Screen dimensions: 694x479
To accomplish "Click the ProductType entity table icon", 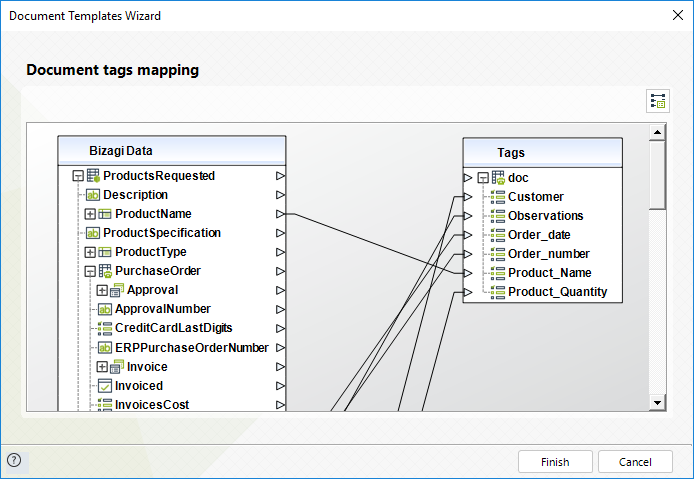I will click(x=104, y=252).
